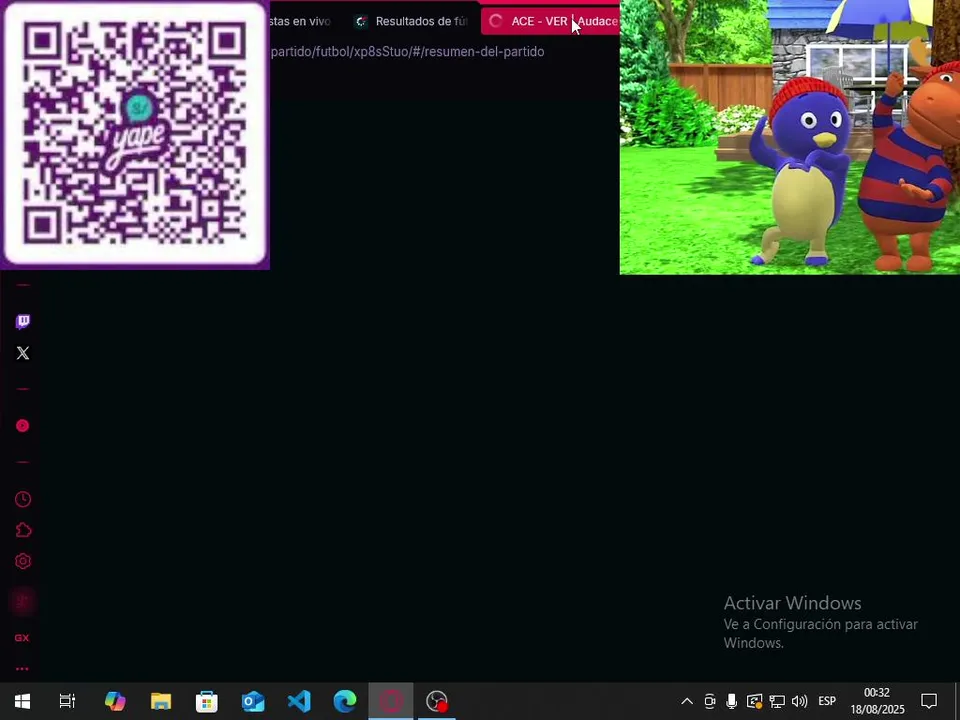The height and width of the screenshot is (720, 960).
Task: Click the microphone tray icon
Action: 732,701
